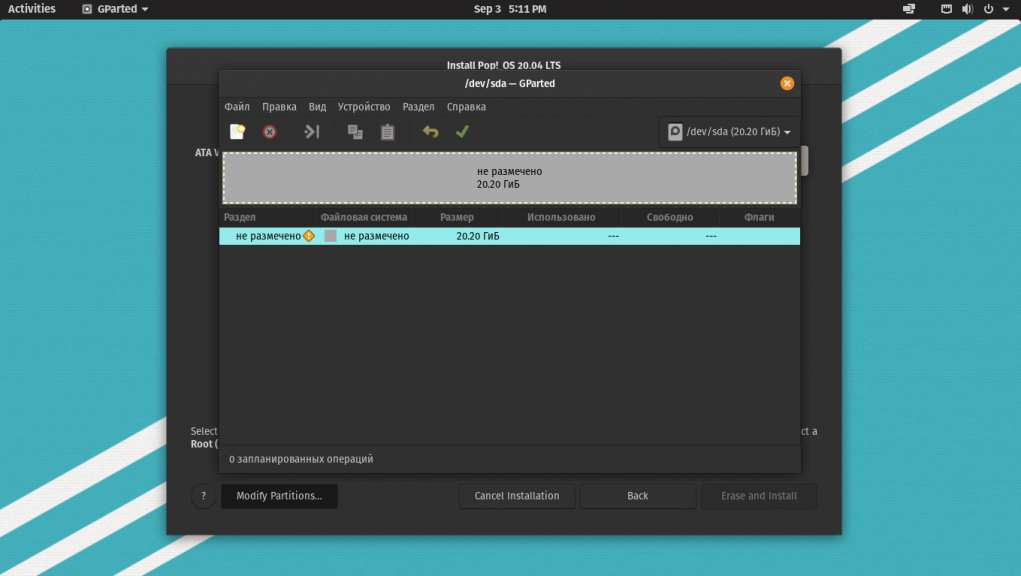Click the copy partition toolbar icon
Screen dimensions: 1021x576
coord(355,132)
